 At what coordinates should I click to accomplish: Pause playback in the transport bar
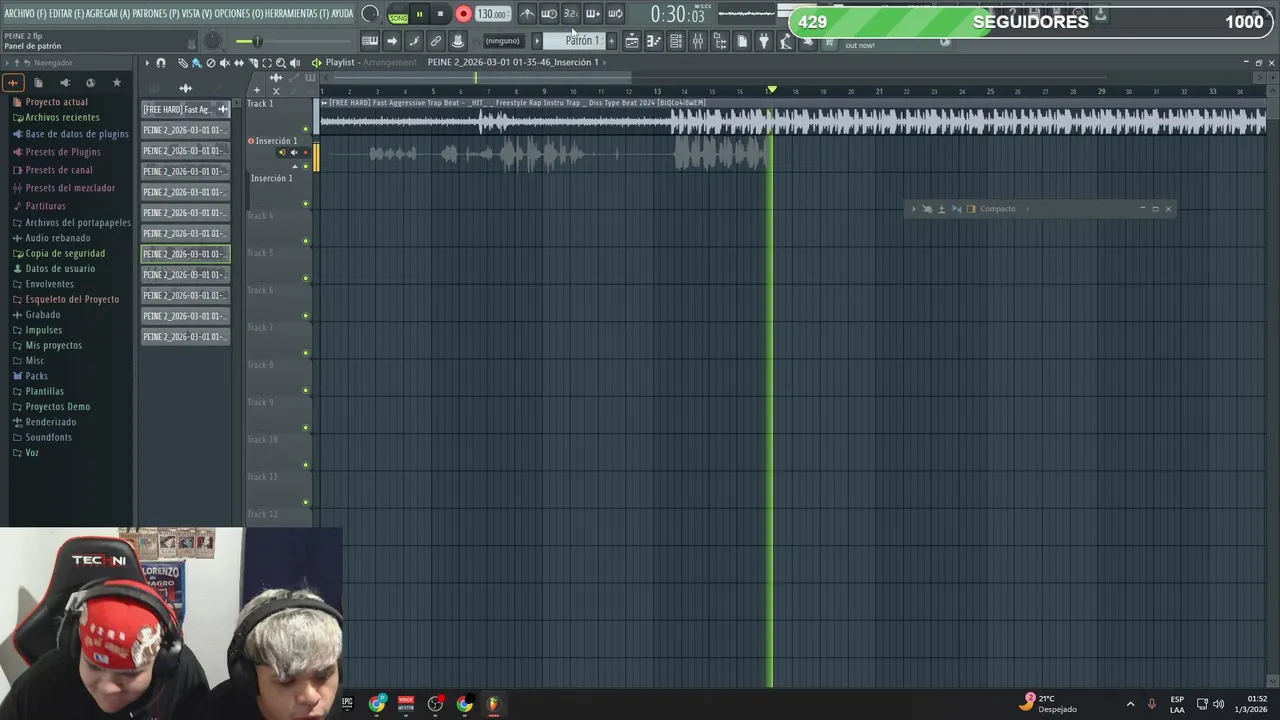click(x=419, y=14)
